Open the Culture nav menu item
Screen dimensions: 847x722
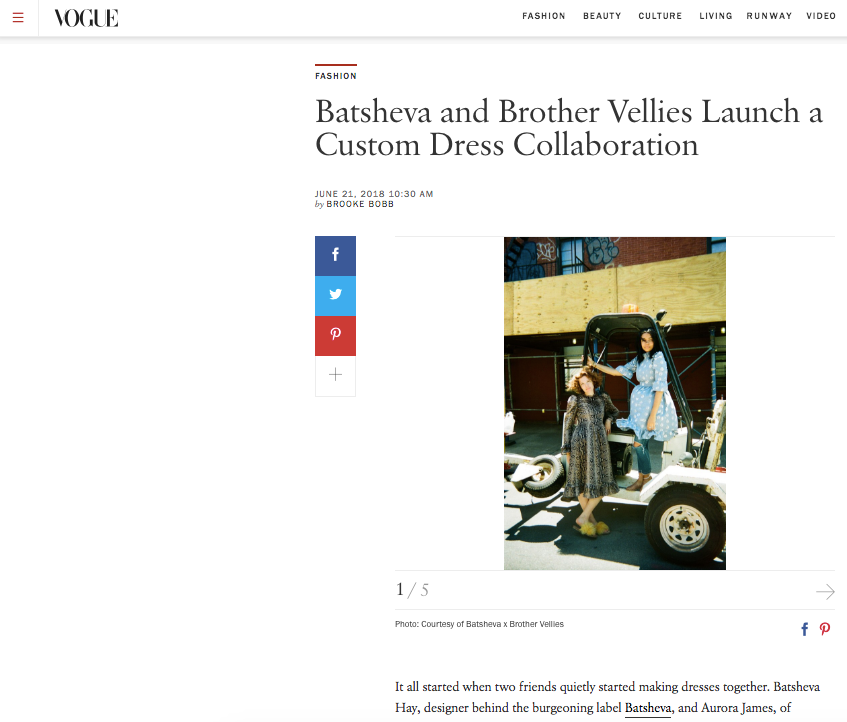pyautogui.click(x=660, y=16)
